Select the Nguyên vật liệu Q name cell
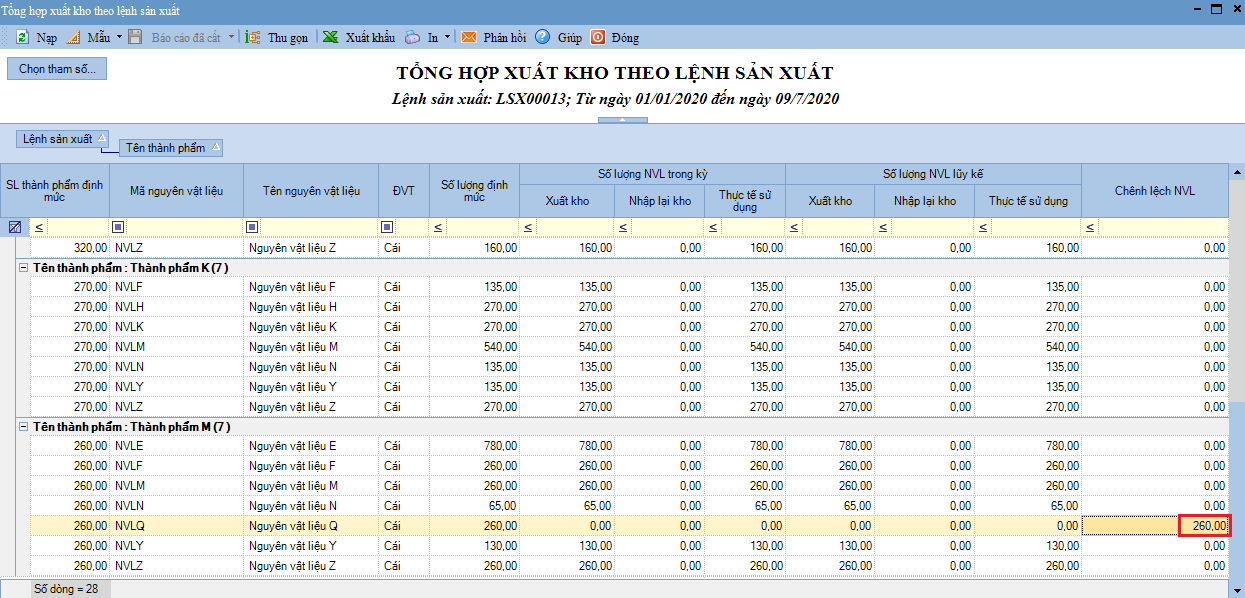1245x598 pixels. click(x=311, y=525)
